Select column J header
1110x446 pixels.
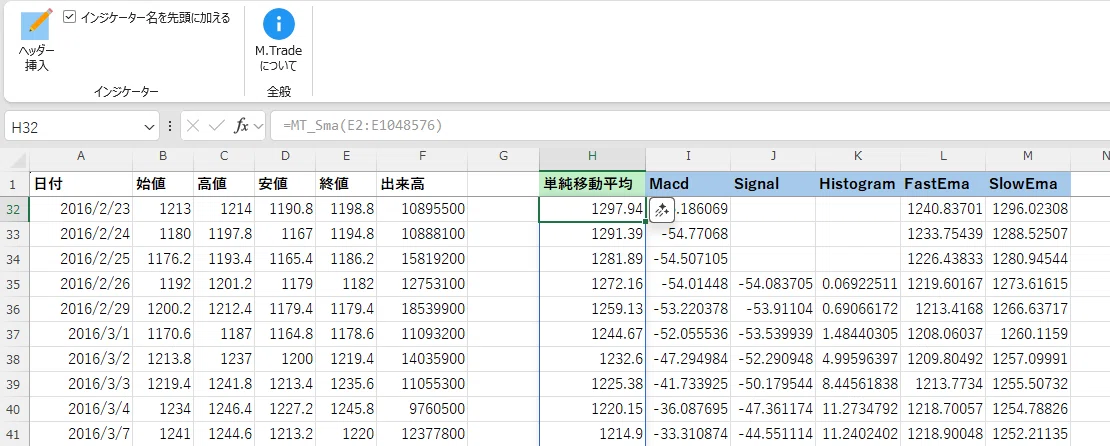point(773,156)
